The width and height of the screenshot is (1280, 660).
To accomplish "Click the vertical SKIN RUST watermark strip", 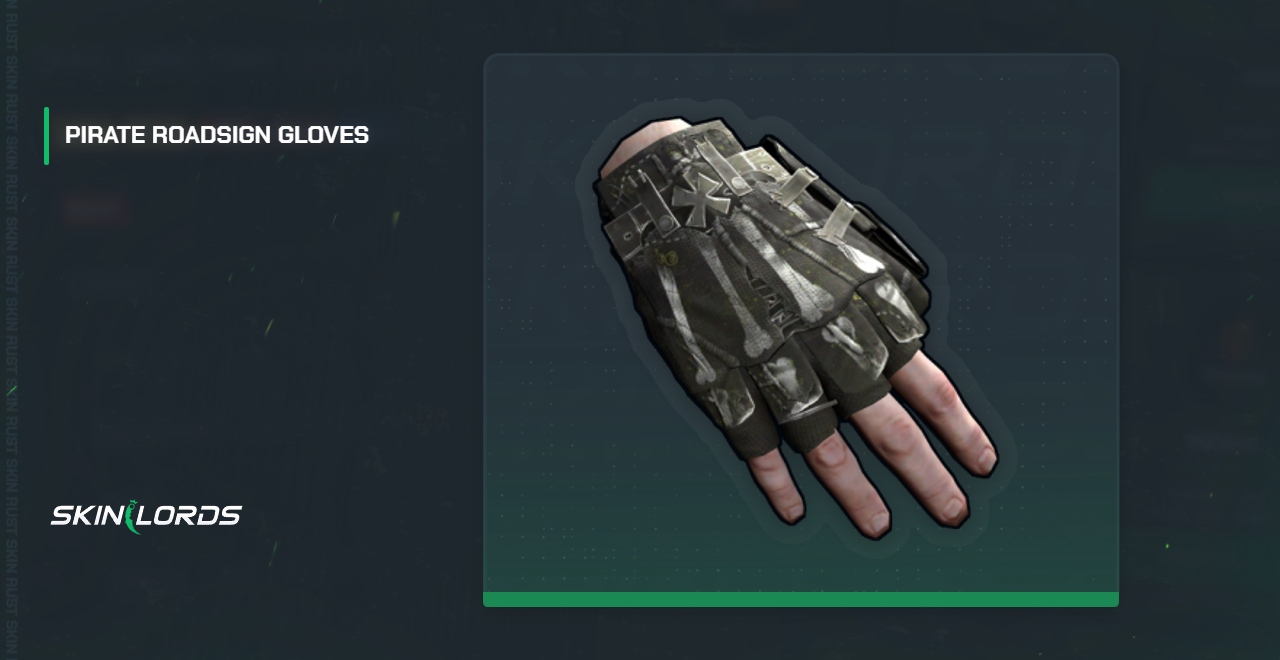I will click(11, 330).
